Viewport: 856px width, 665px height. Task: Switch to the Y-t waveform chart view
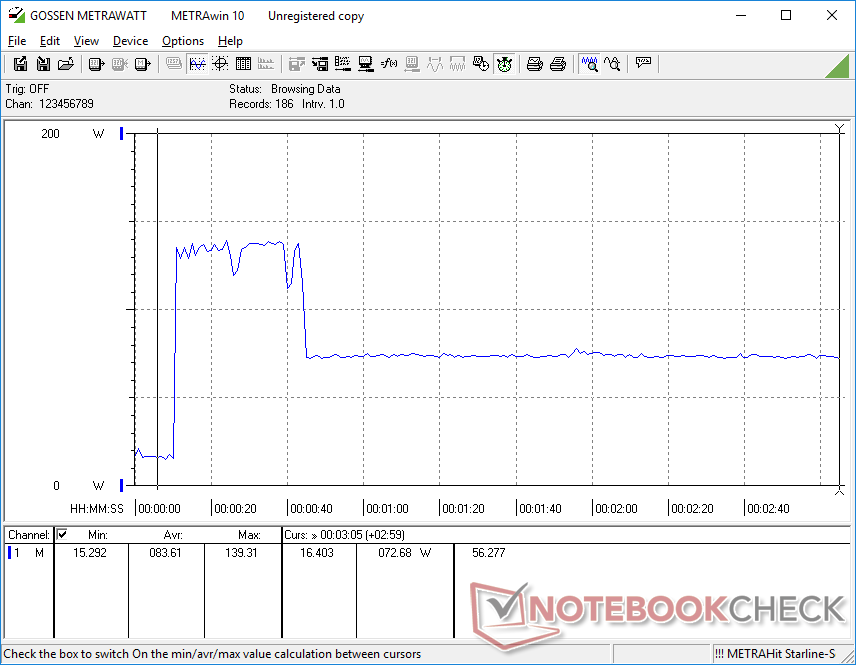(x=197, y=64)
